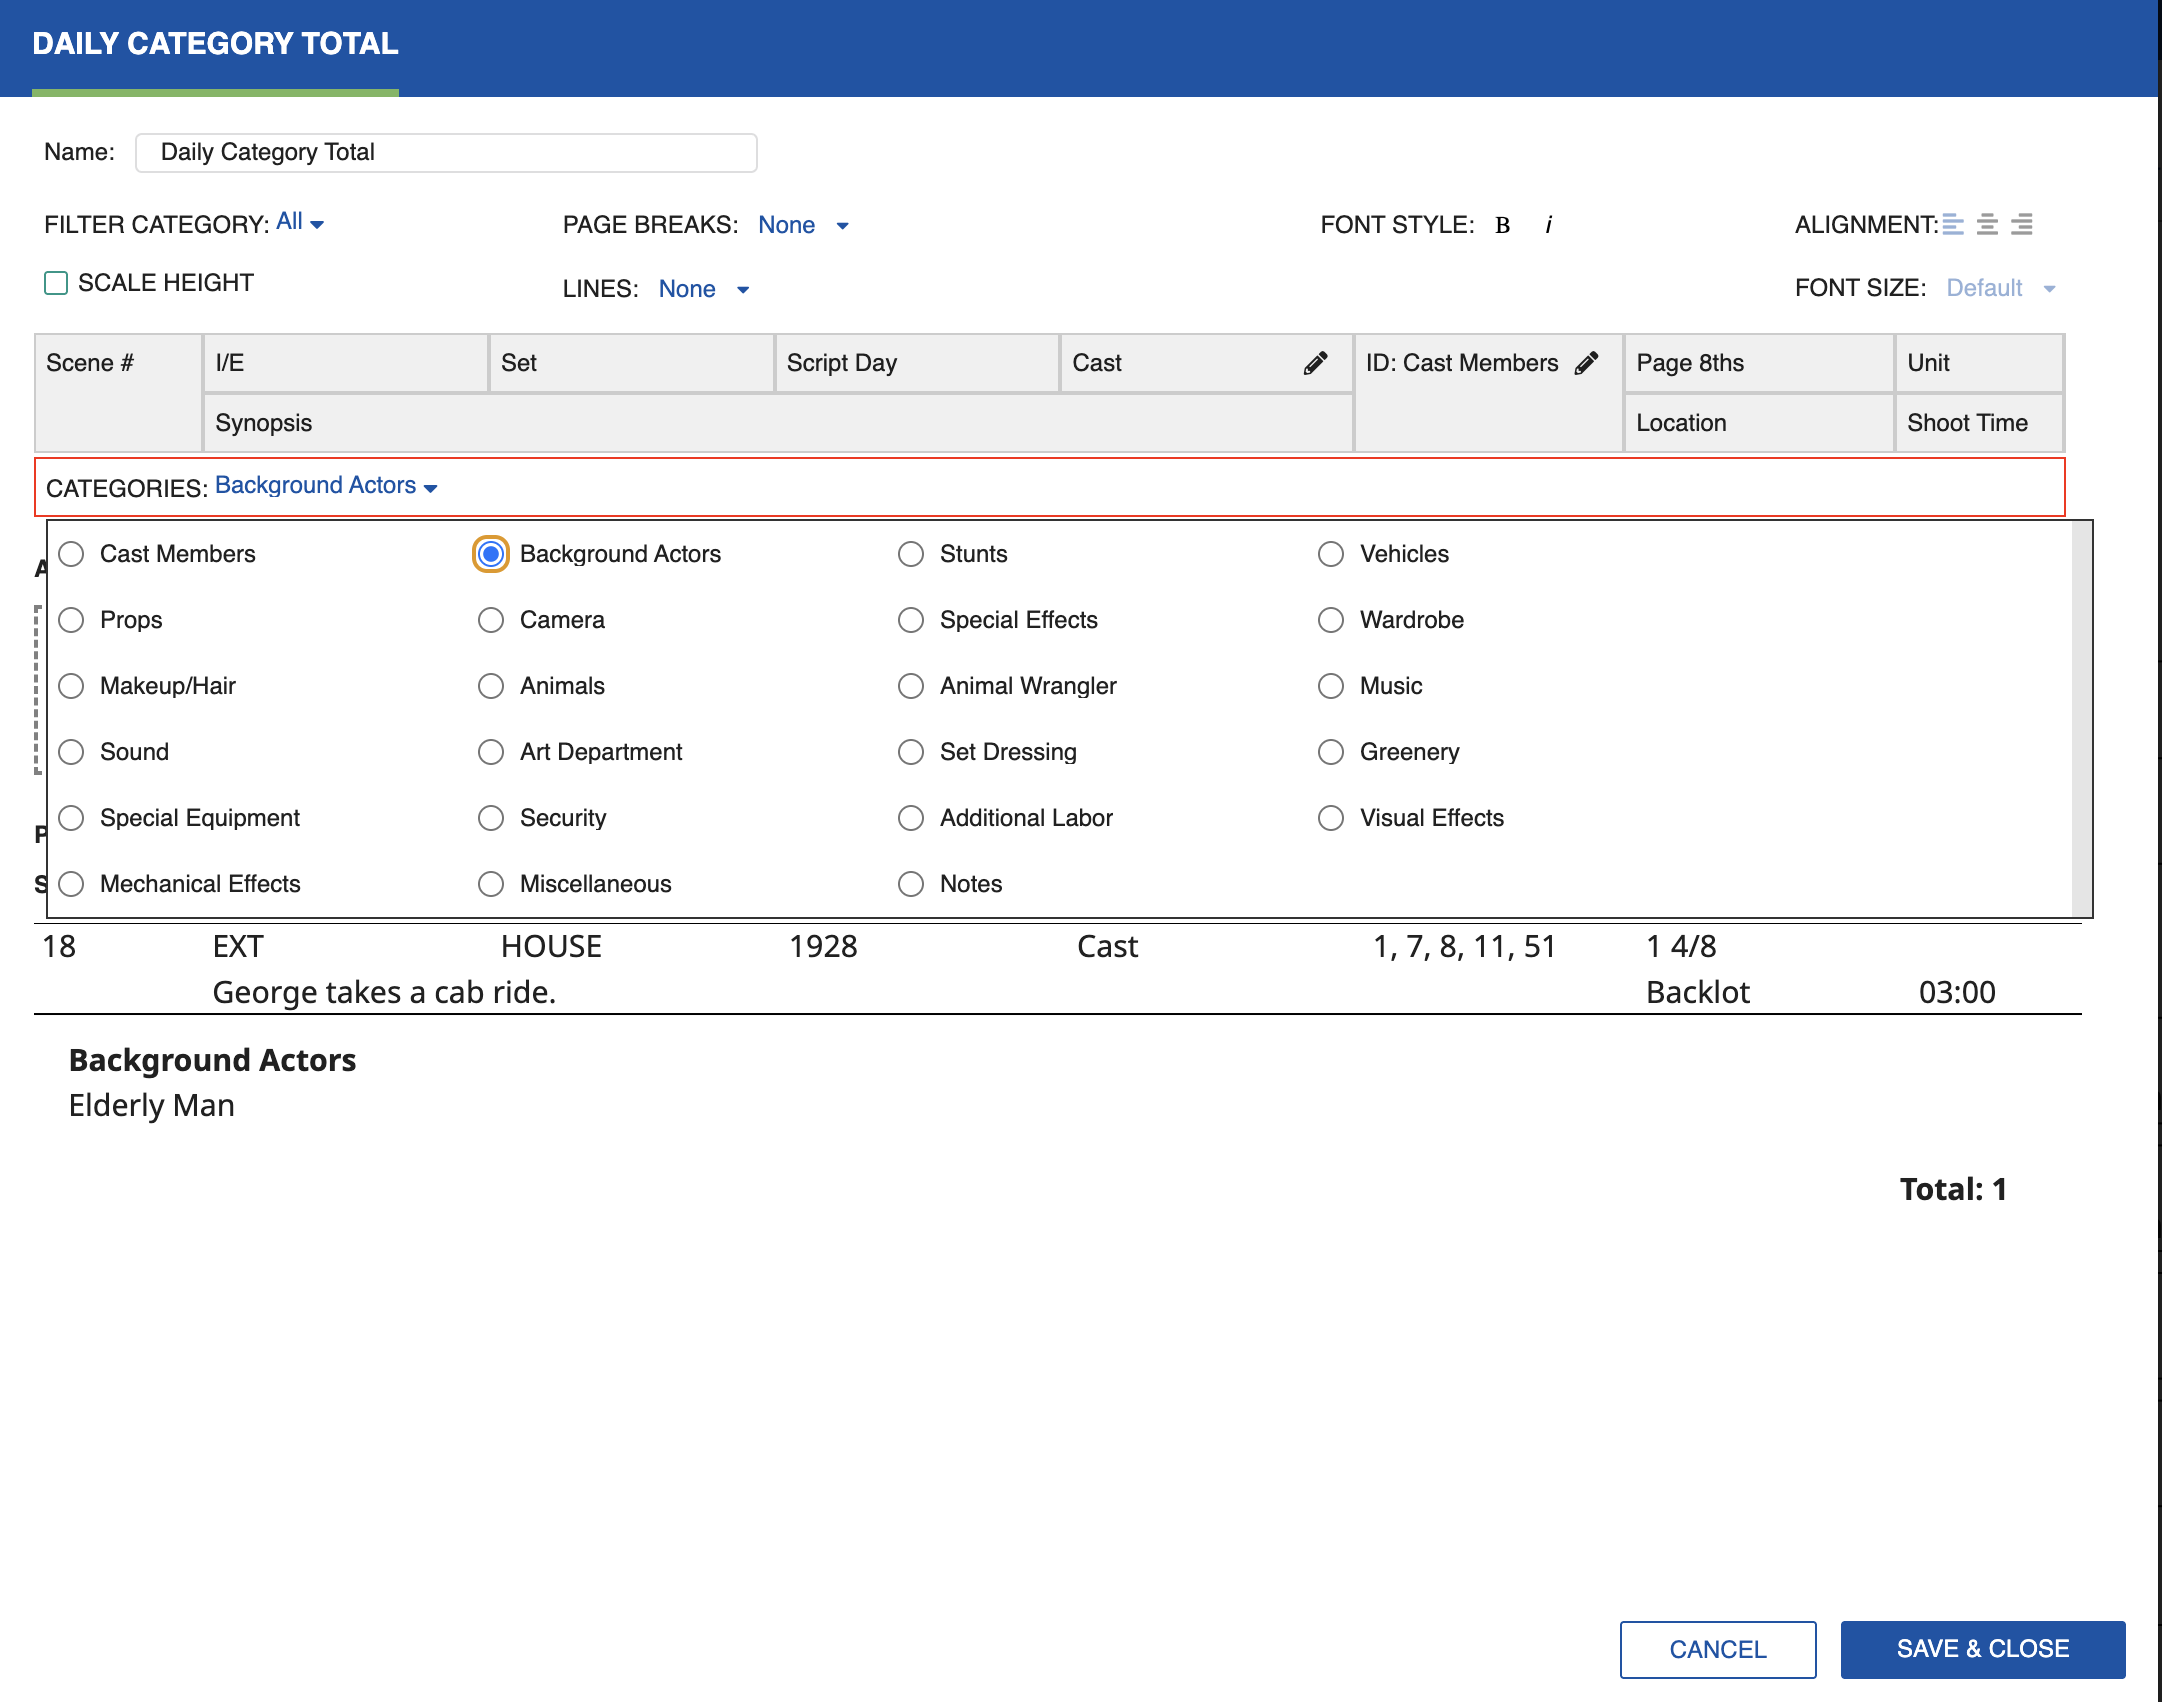Click the Cancel button
The height and width of the screenshot is (1702, 2162).
tap(1717, 1648)
